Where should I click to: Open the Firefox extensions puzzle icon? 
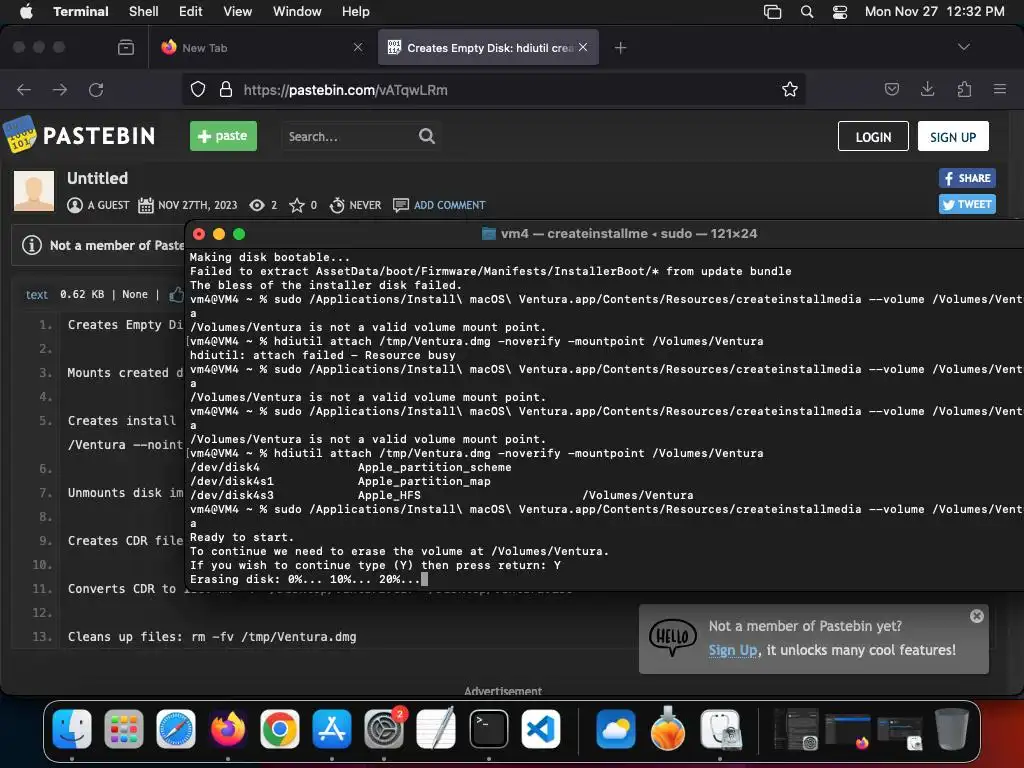(x=964, y=89)
